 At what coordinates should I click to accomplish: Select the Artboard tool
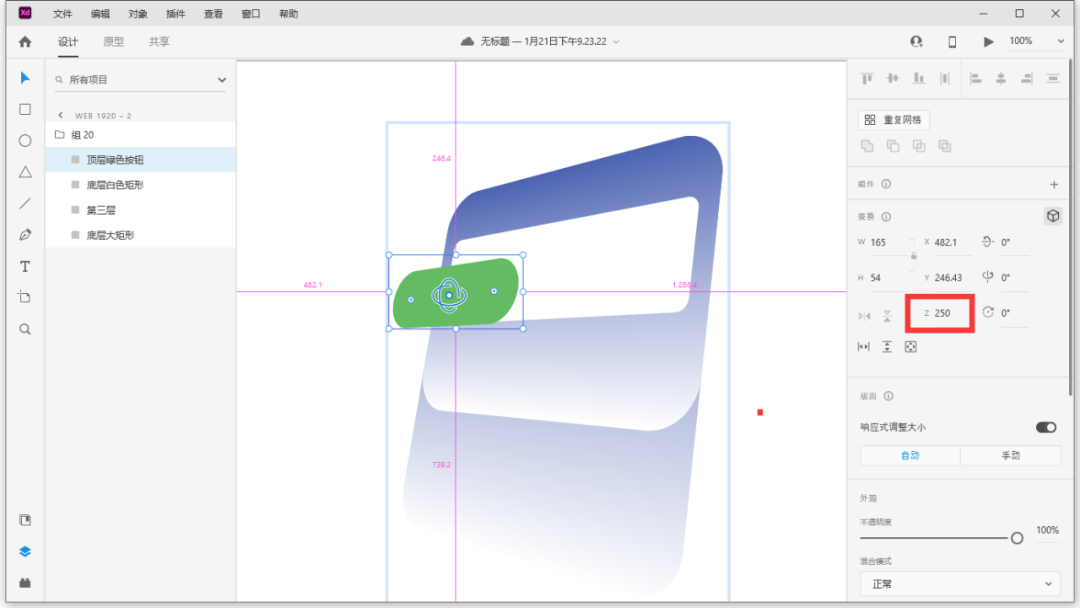[25, 297]
